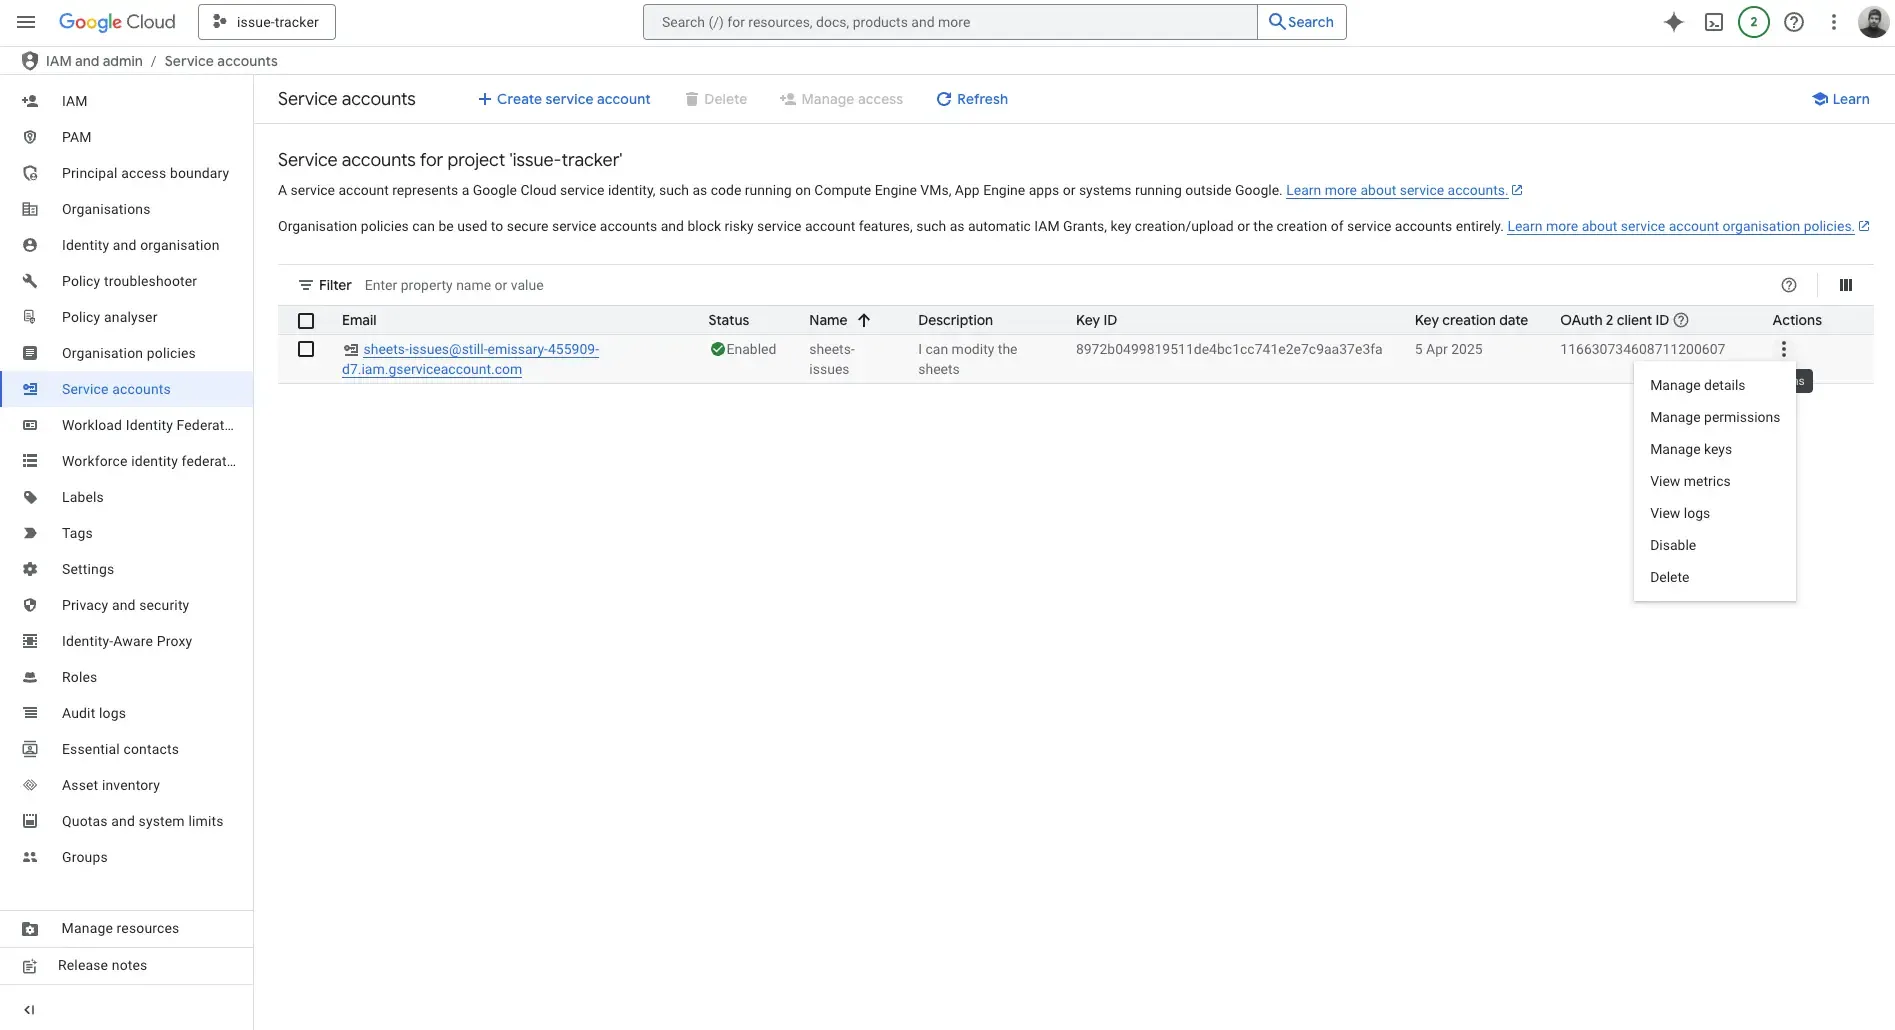Image resolution: width=1895 pixels, height=1030 pixels.
Task: Open the main navigation hamburger menu
Action: click(26, 22)
